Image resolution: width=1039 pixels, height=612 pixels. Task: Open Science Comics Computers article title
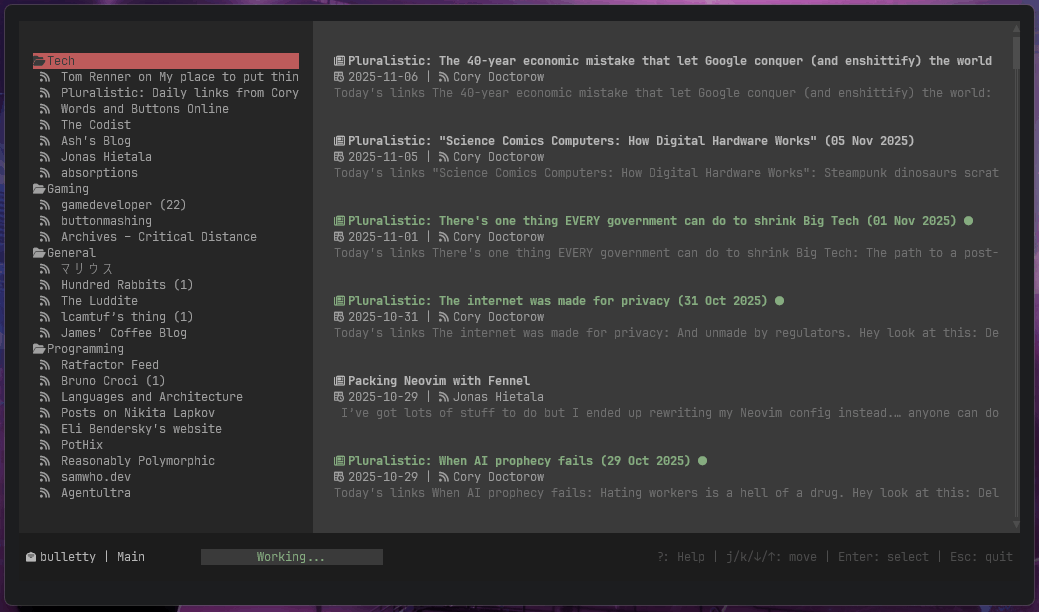(631, 141)
